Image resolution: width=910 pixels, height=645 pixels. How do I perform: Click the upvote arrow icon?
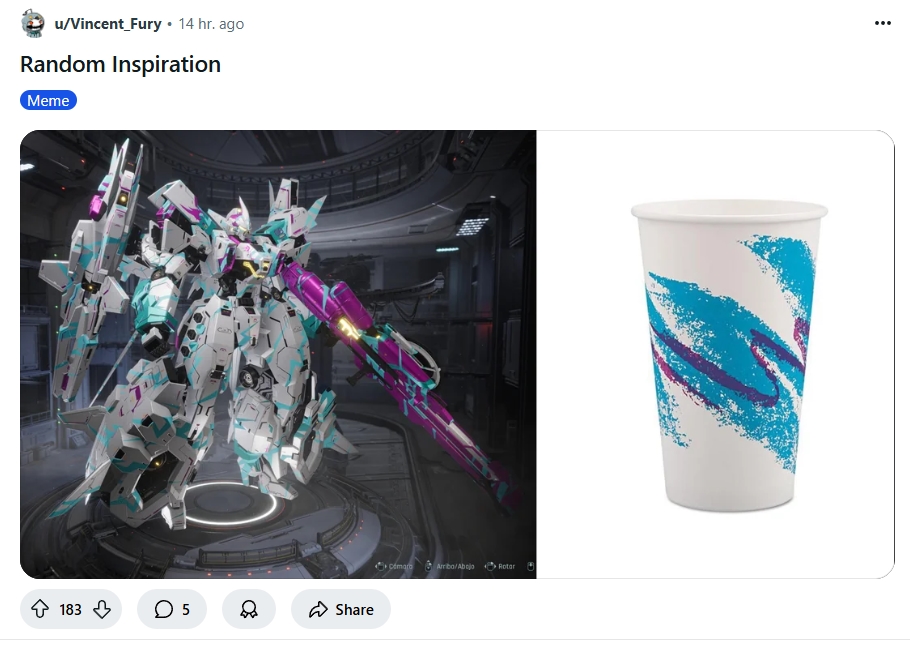coord(39,609)
